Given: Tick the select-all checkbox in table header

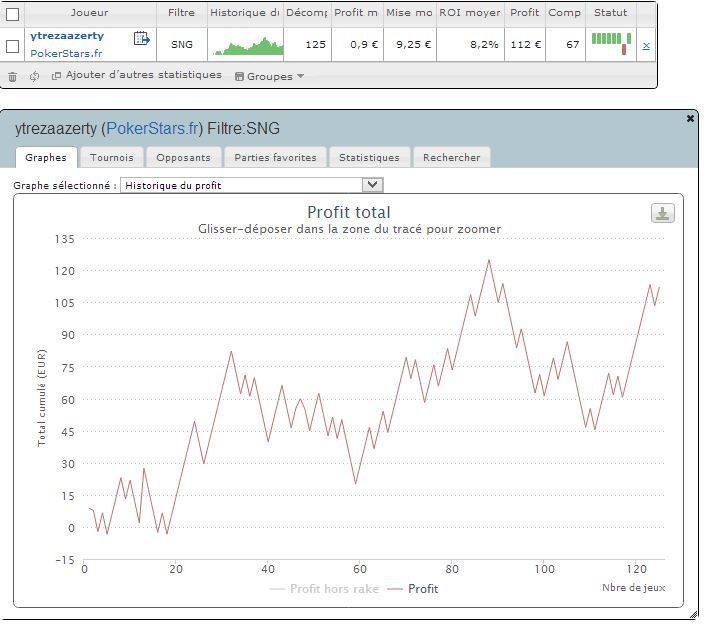Looking at the screenshot, I should click(x=13, y=14).
